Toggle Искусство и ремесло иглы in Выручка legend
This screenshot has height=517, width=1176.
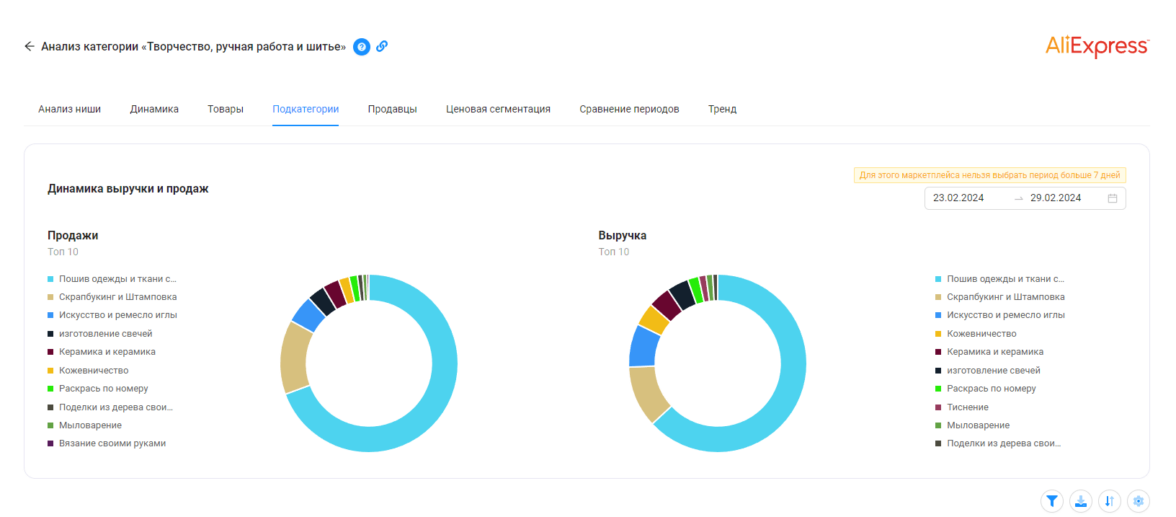tap(1000, 315)
